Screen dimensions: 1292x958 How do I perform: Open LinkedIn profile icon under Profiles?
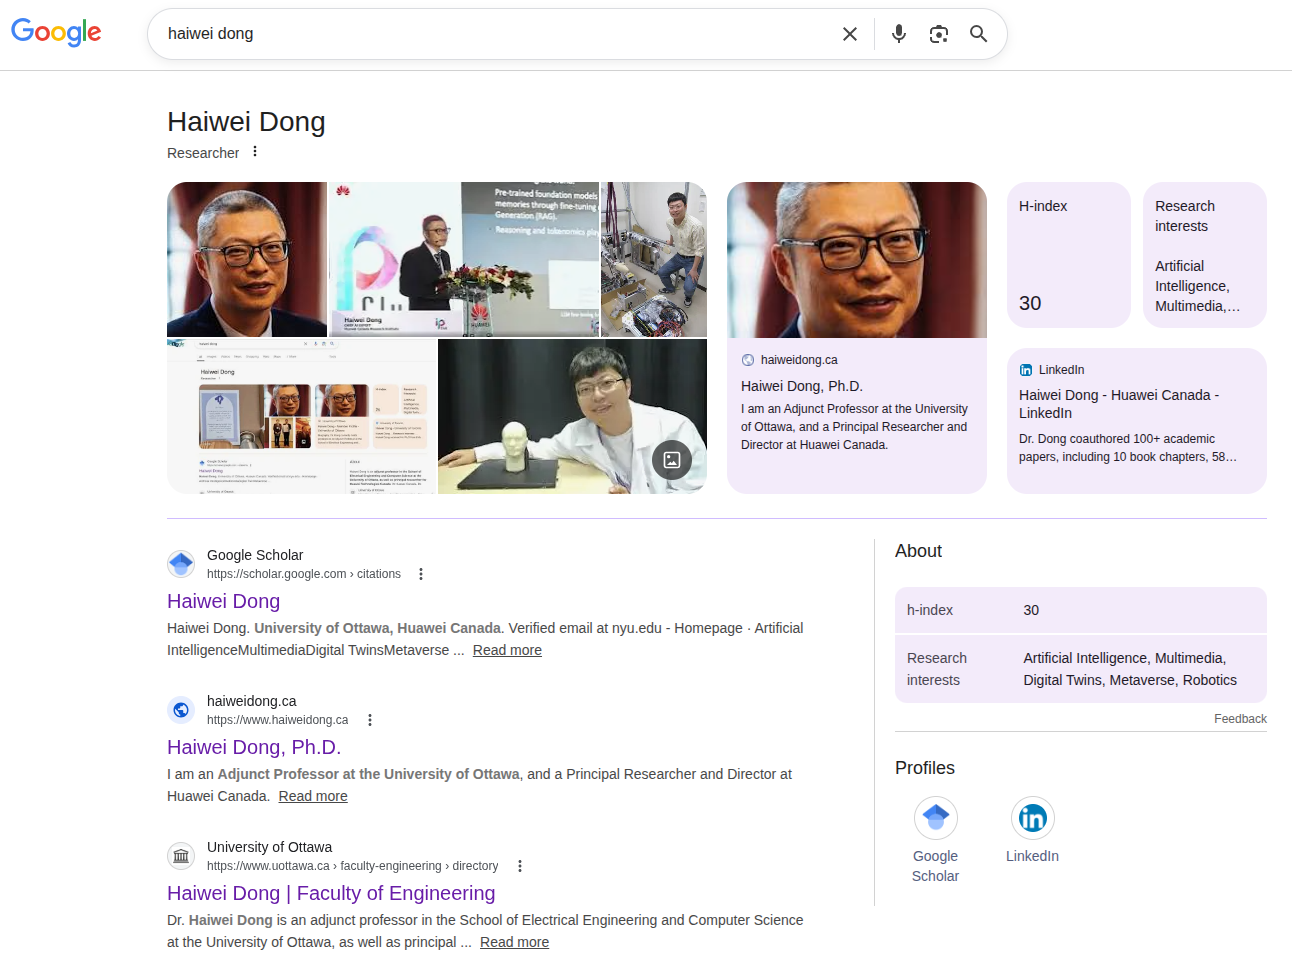[x=1032, y=818]
